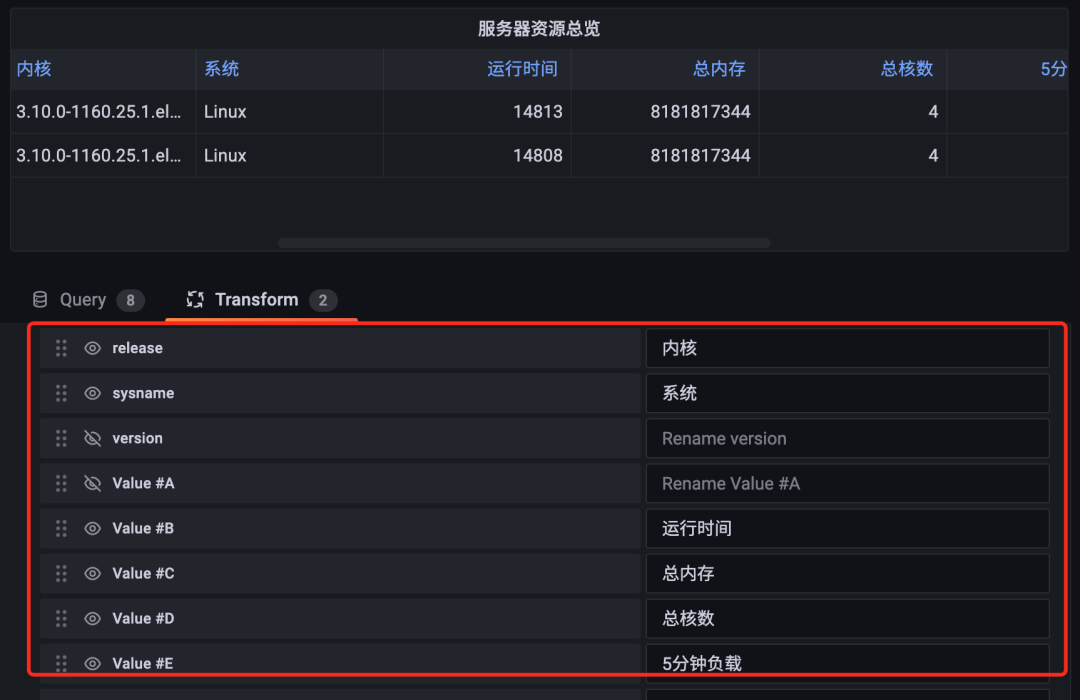This screenshot has width=1080, height=700.
Task: Click the Query database icon
Action: [x=40, y=300]
